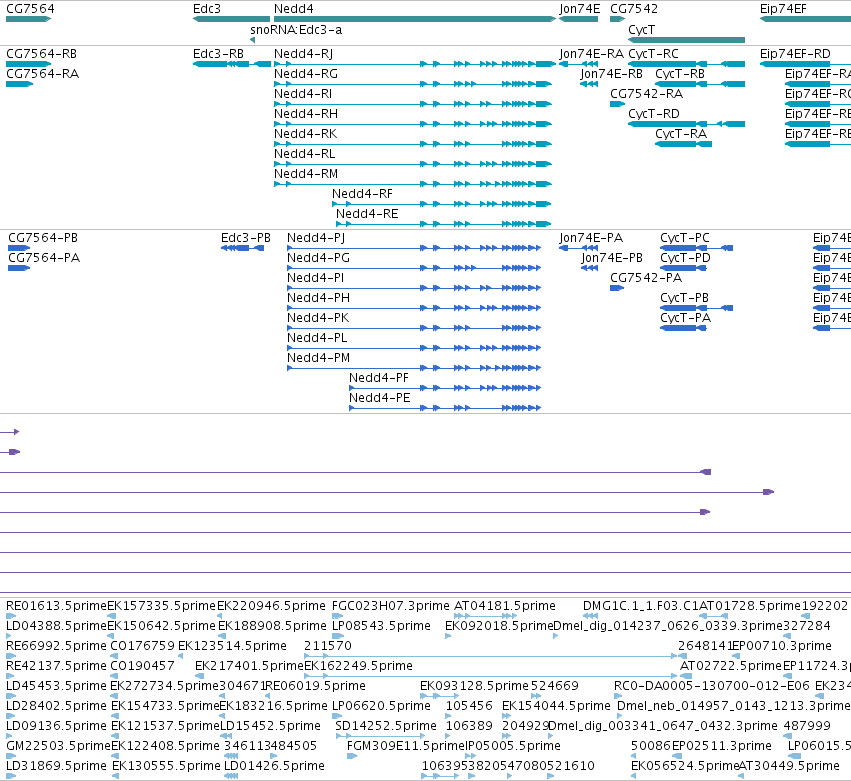This screenshot has height=781, width=851.
Task: Select the Eip74EF gene label
Action: click(x=783, y=9)
